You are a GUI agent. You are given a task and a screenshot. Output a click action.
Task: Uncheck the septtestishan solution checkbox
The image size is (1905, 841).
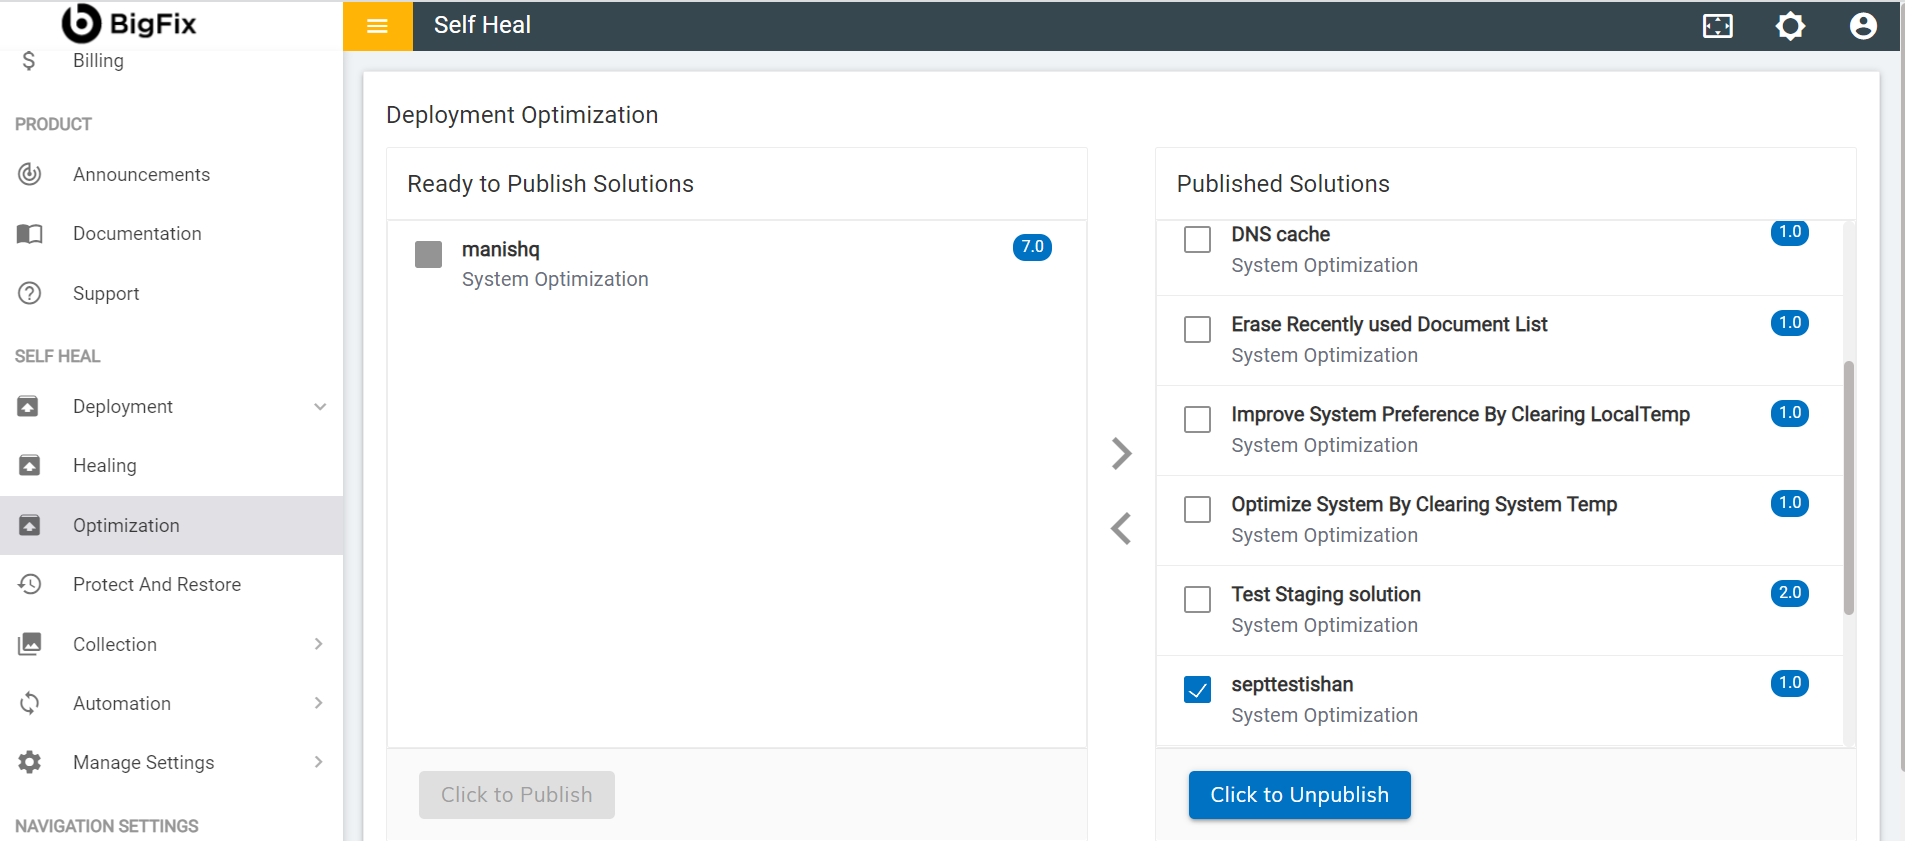coord(1197,690)
